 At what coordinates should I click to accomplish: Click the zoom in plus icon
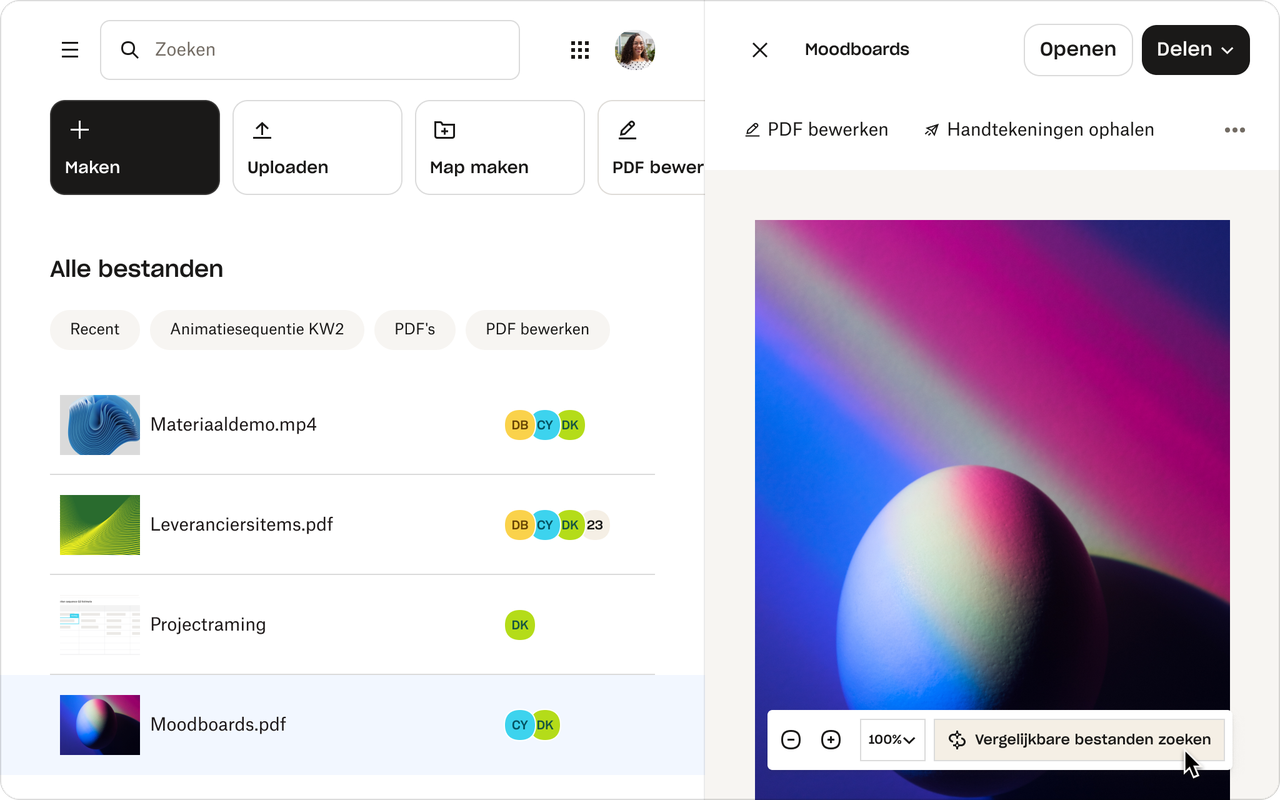pos(830,739)
